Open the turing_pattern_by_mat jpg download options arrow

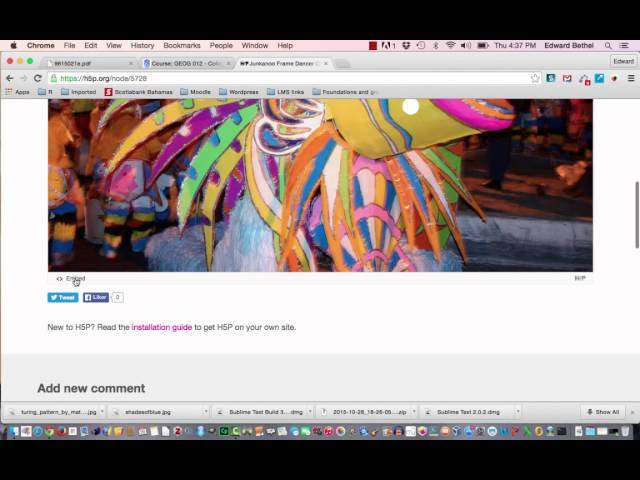102,412
